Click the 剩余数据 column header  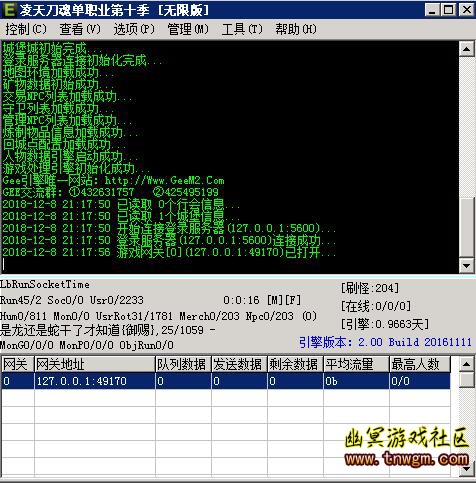pos(295,364)
